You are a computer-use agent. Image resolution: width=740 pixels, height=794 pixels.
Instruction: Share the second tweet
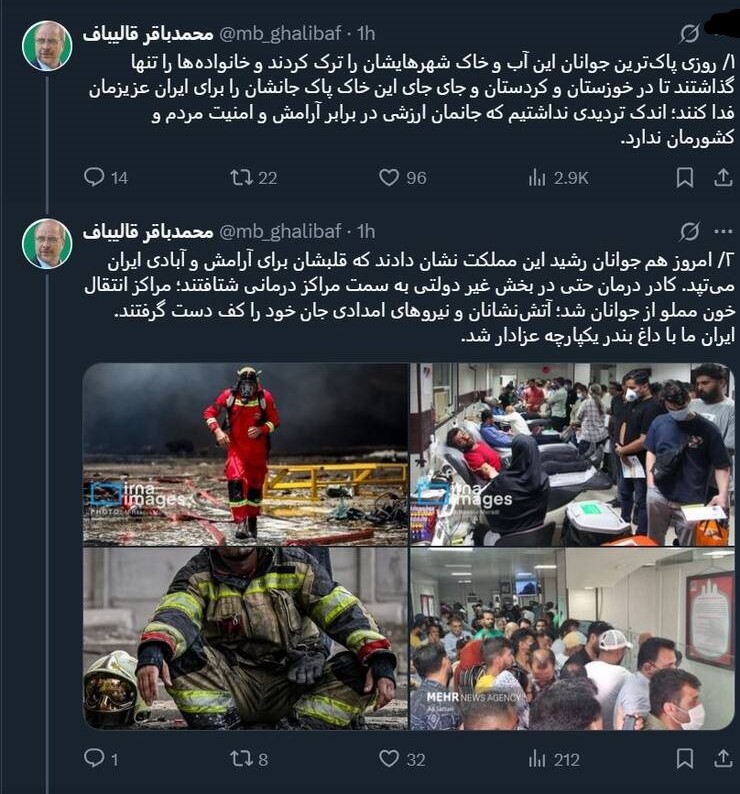[723, 759]
